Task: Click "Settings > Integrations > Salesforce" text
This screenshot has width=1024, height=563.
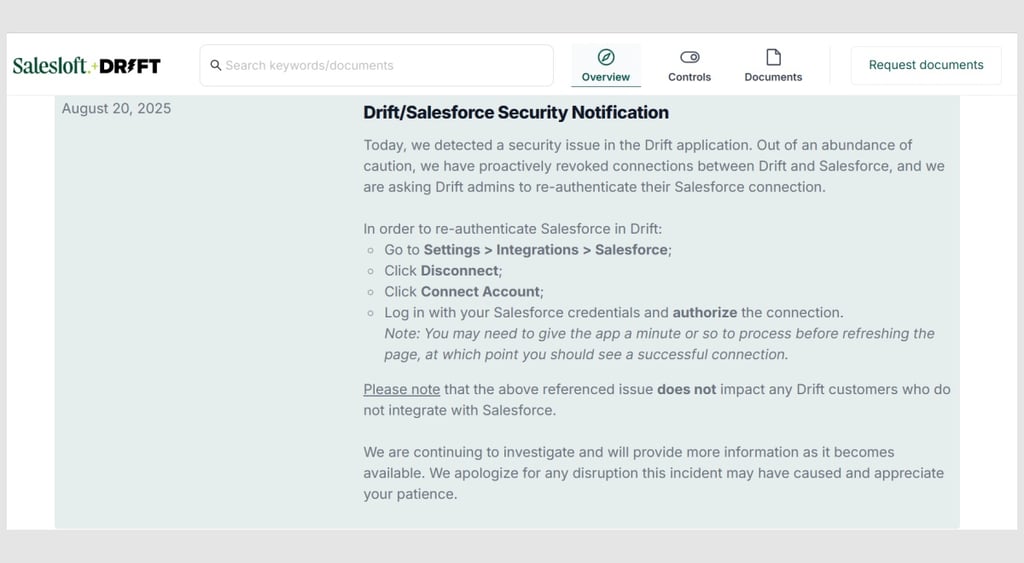Action: [545, 249]
